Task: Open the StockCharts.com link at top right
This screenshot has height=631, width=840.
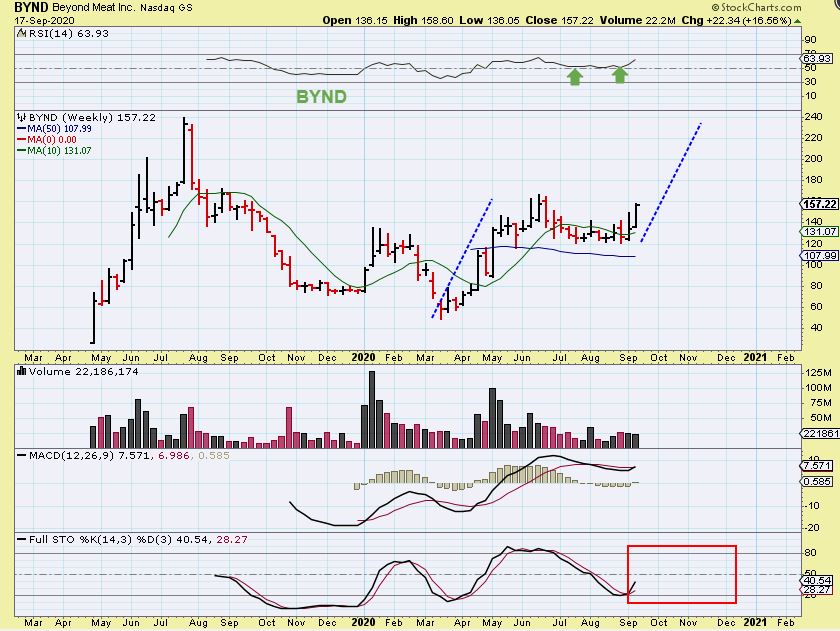Action: click(756, 7)
